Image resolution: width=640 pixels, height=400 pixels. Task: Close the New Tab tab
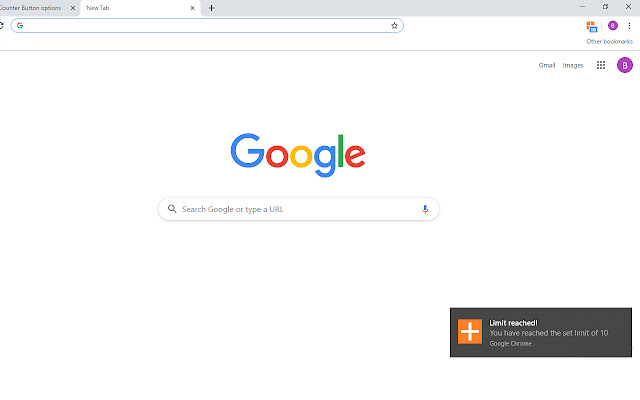(192, 8)
